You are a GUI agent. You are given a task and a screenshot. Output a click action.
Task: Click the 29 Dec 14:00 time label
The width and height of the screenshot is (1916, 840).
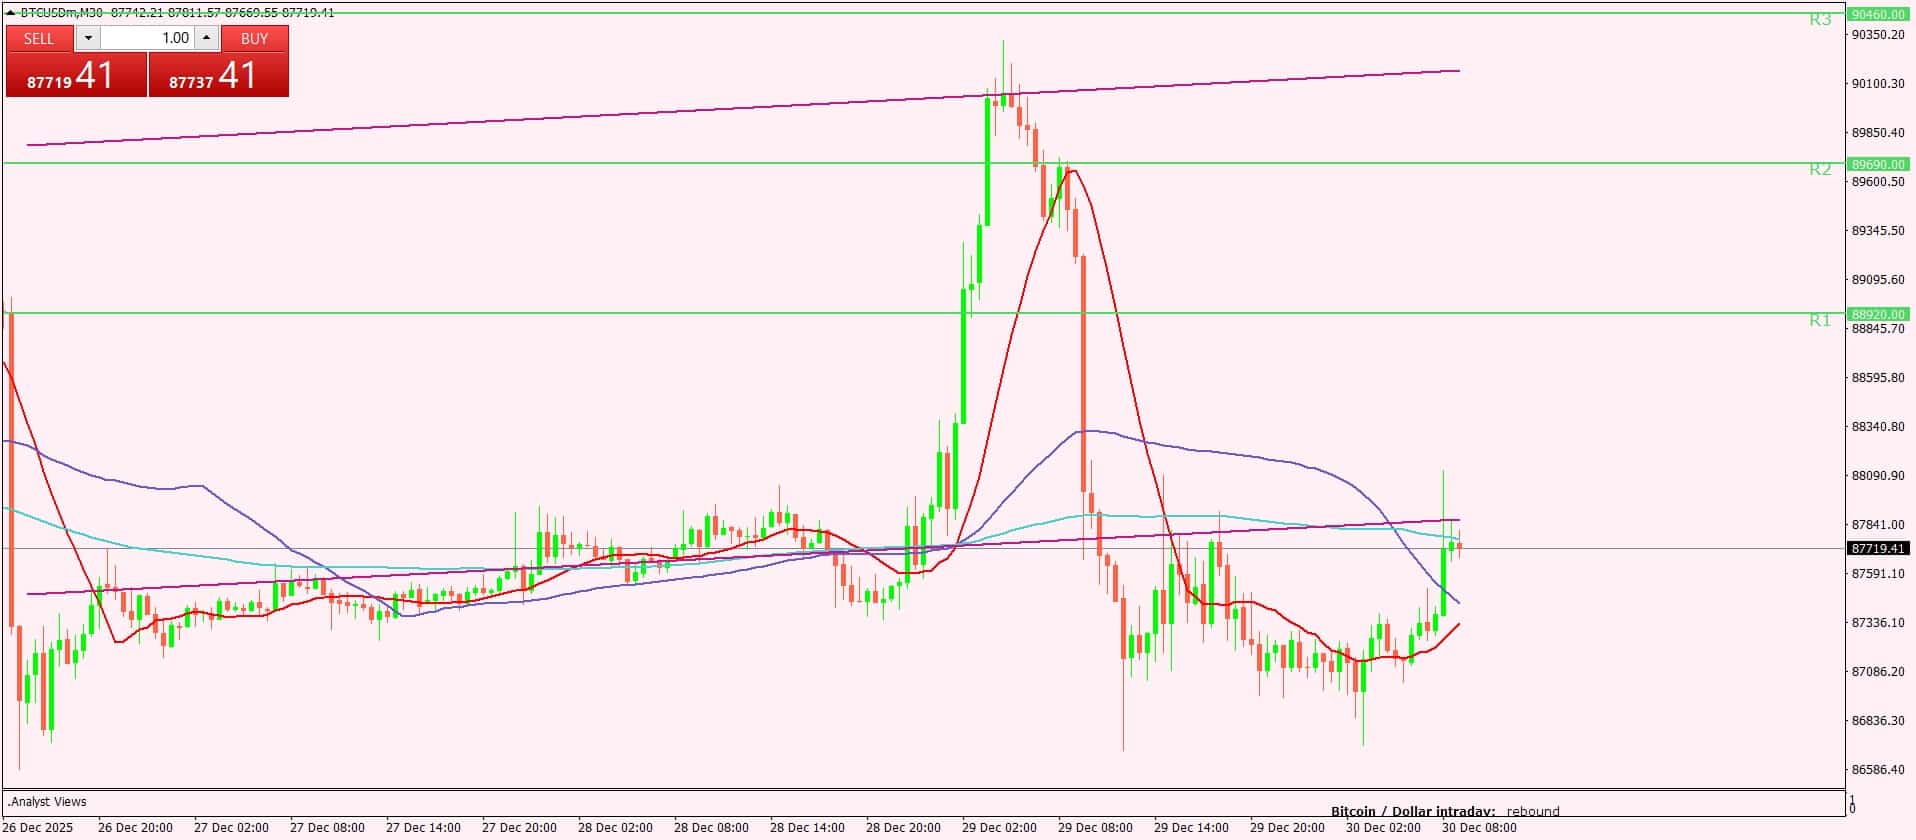[1191, 827]
